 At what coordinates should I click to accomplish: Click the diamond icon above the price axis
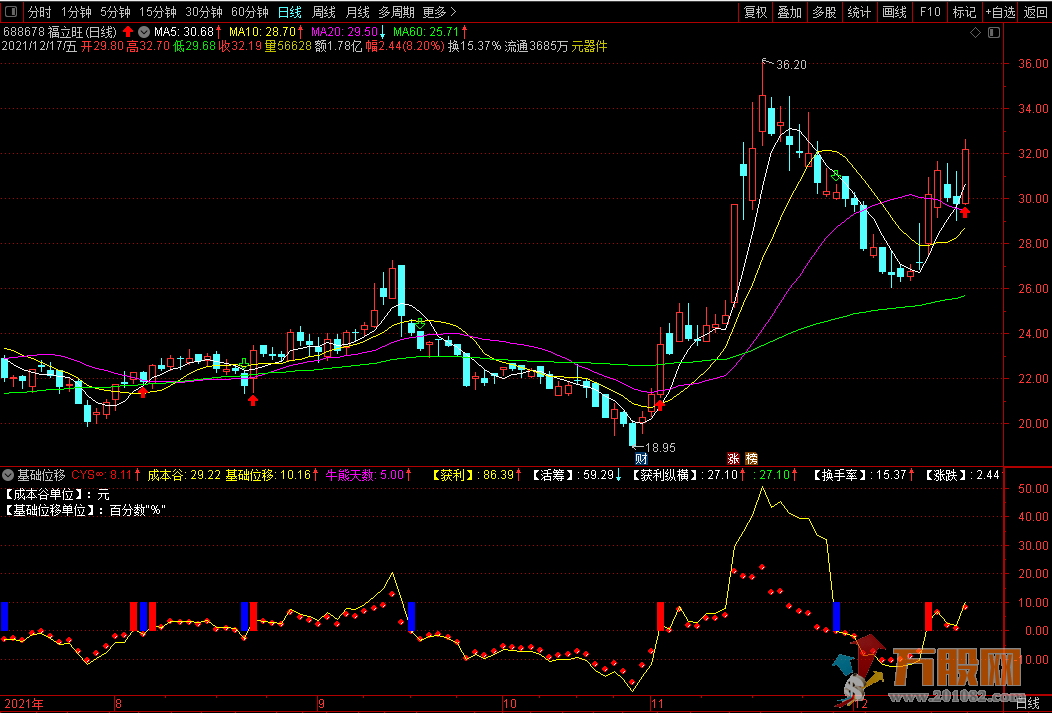point(976,32)
